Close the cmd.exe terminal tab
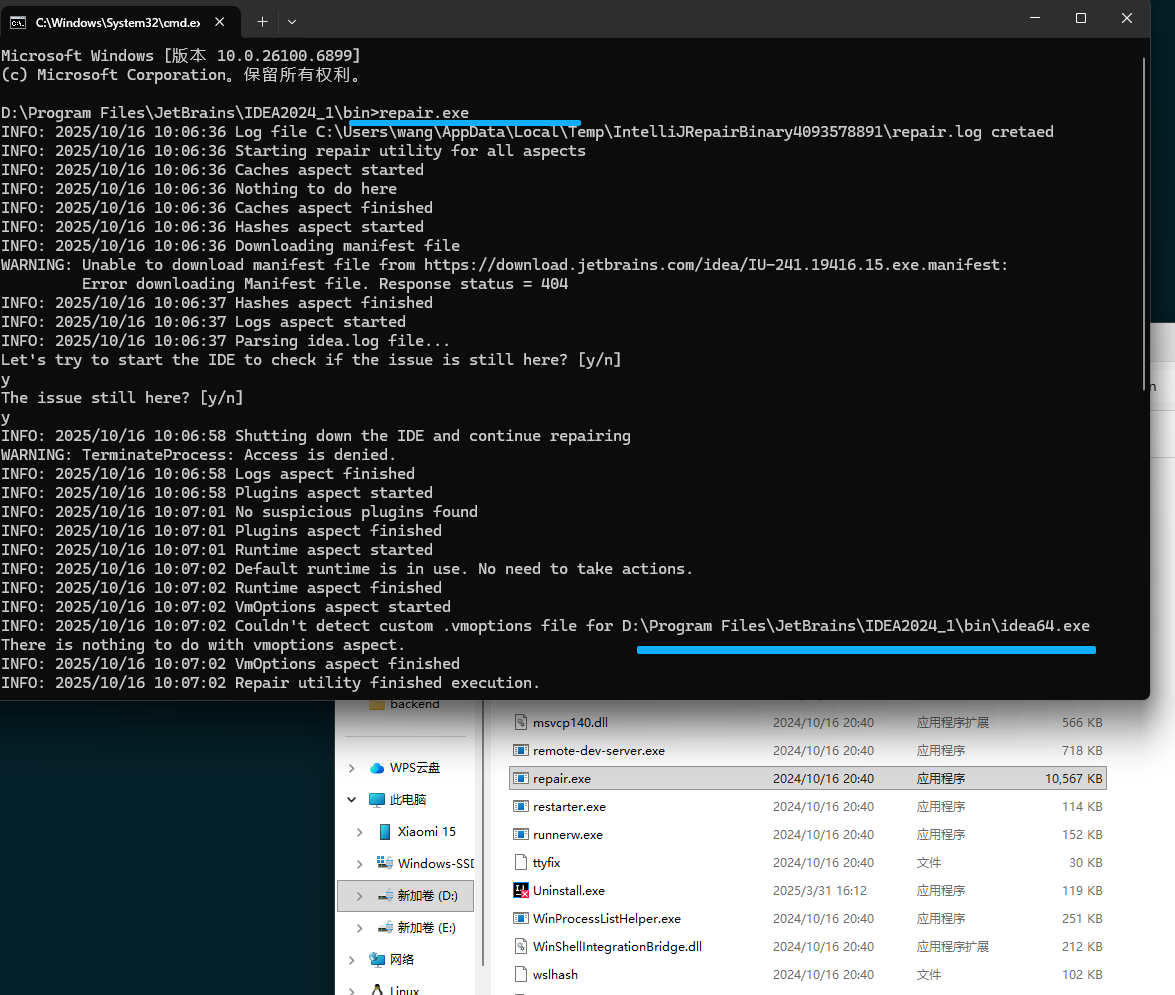 220,22
